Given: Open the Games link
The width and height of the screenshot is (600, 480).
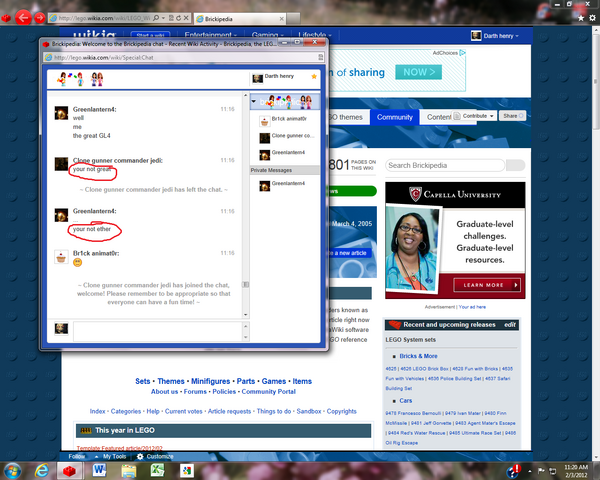Looking at the screenshot, I should click(273, 381).
